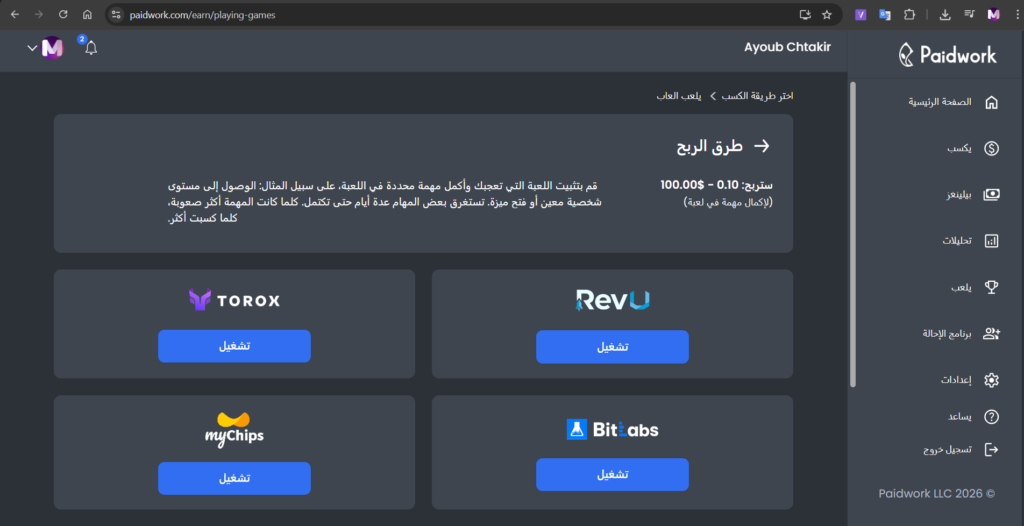The width and height of the screenshot is (1024, 526).
Task: Click the back arrow beside طرق الربح
Action: coord(761,146)
